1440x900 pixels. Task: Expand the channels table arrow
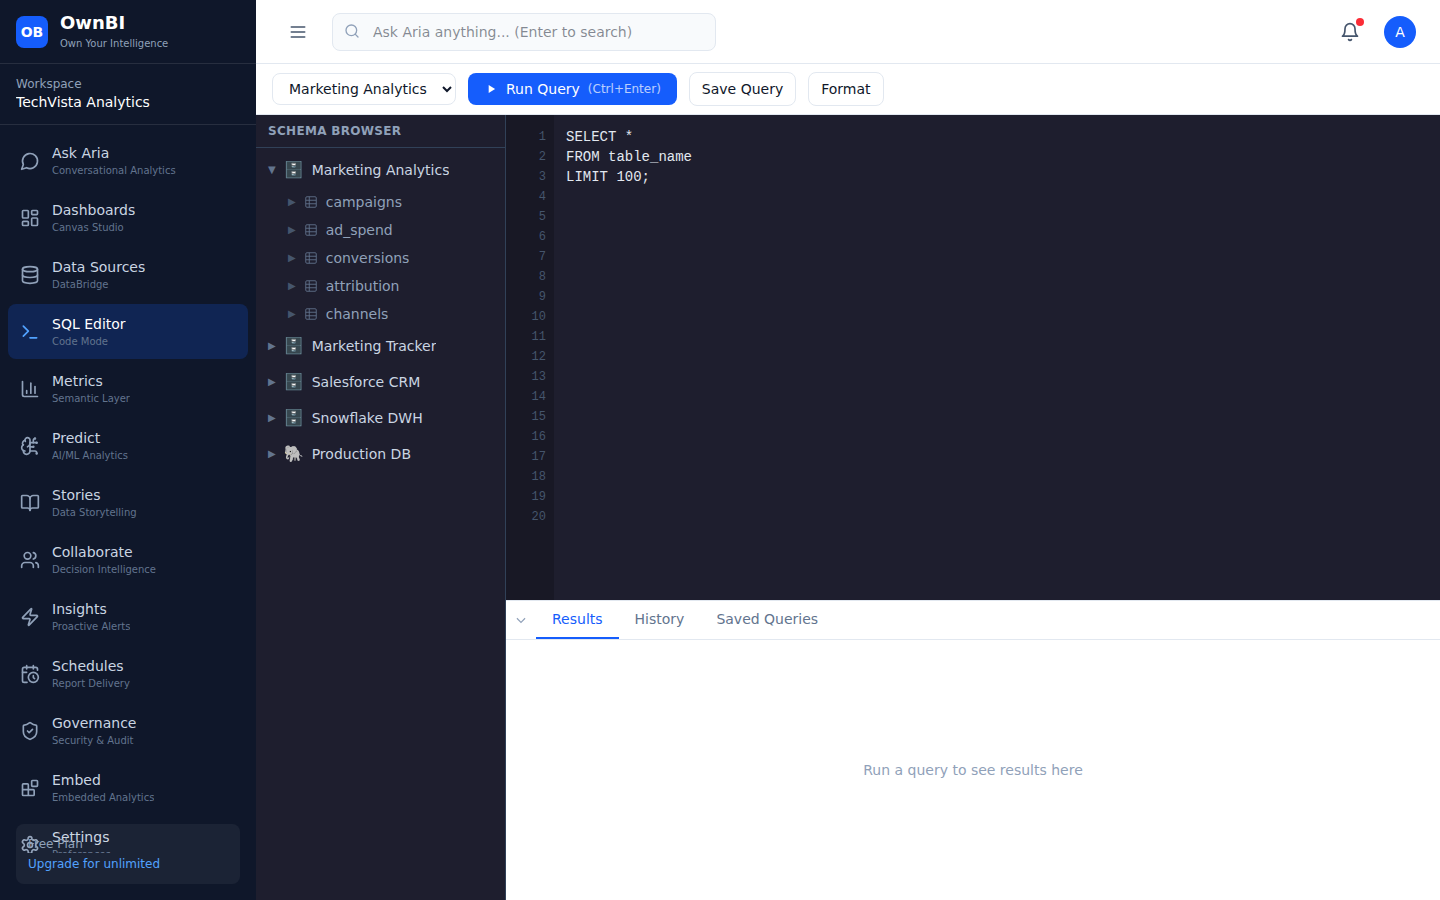pyautogui.click(x=292, y=314)
